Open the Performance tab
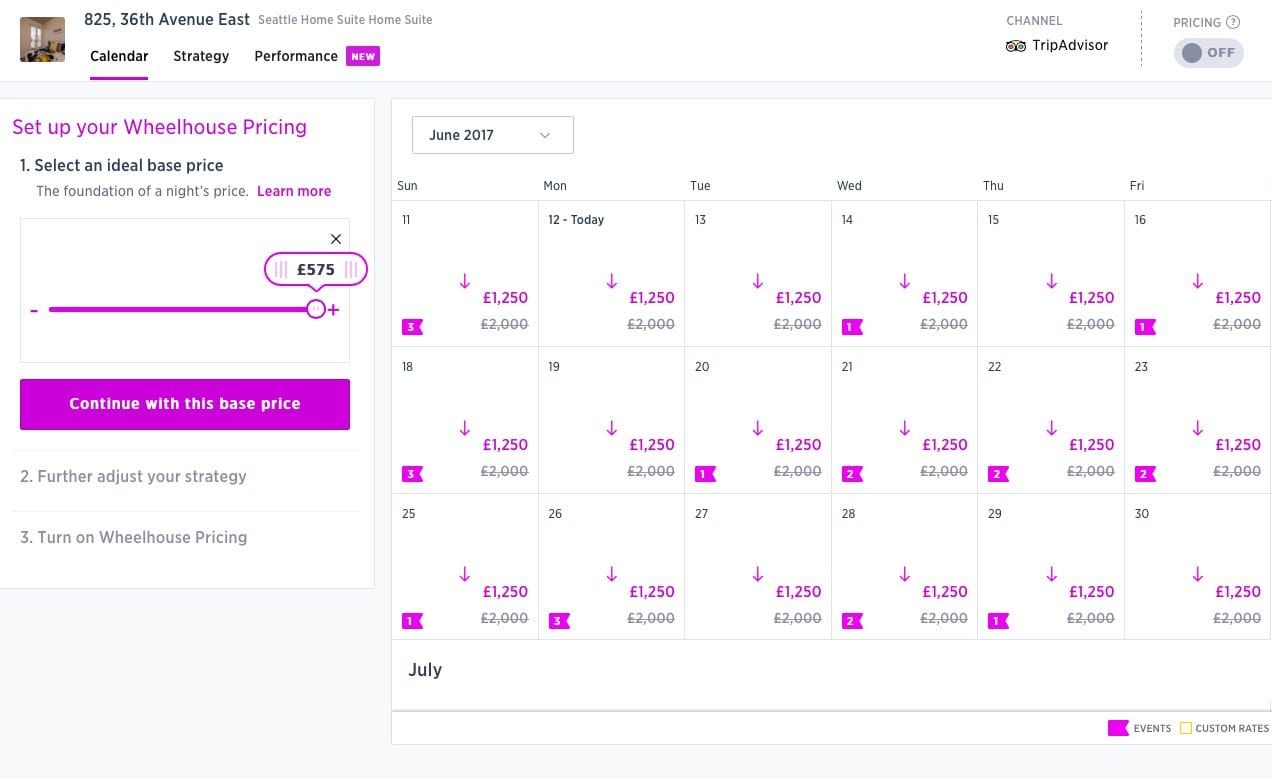Screen dimensions: 1272x779 coord(296,56)
